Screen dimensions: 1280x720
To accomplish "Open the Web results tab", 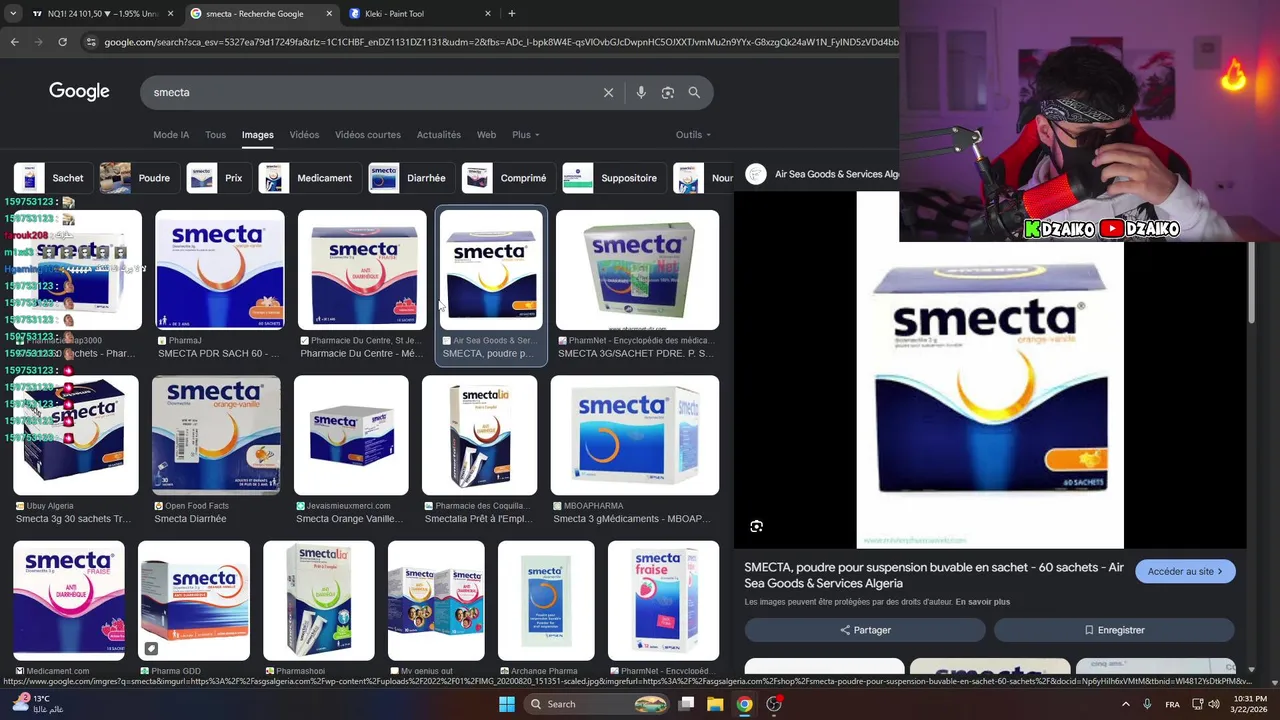I will (486, 135).
